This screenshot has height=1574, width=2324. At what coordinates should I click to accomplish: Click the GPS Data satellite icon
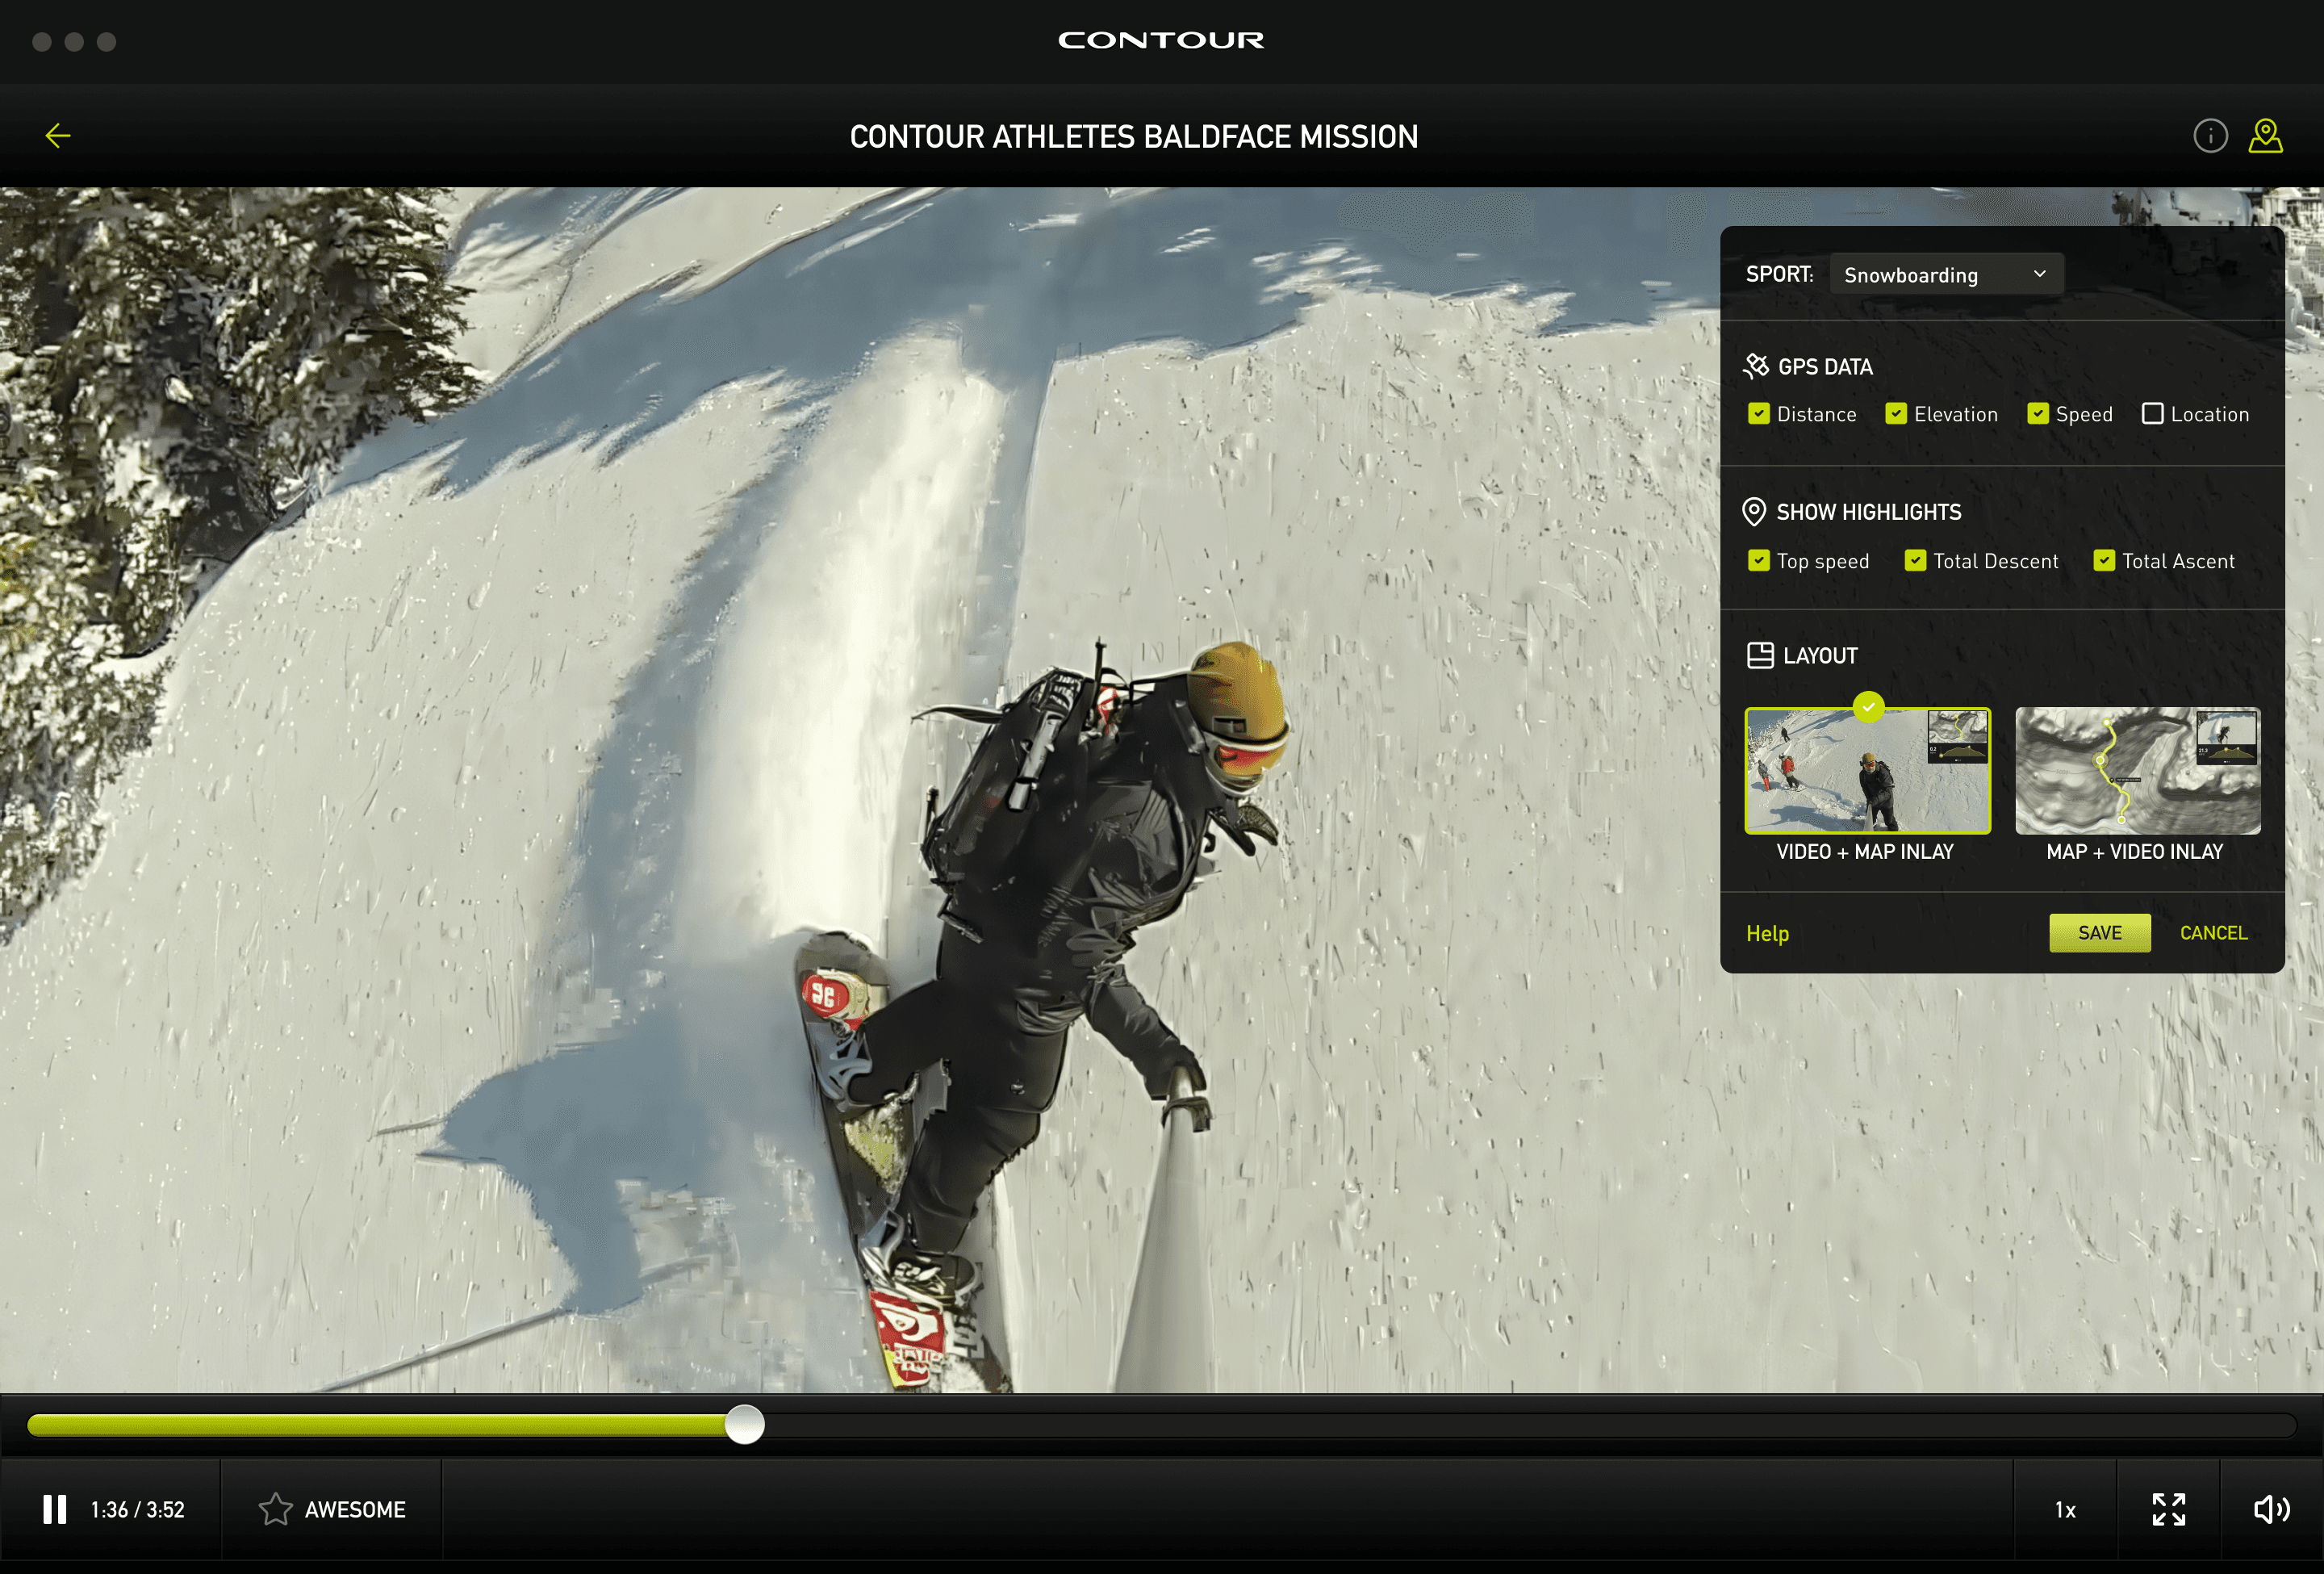tap(1756, 367)
